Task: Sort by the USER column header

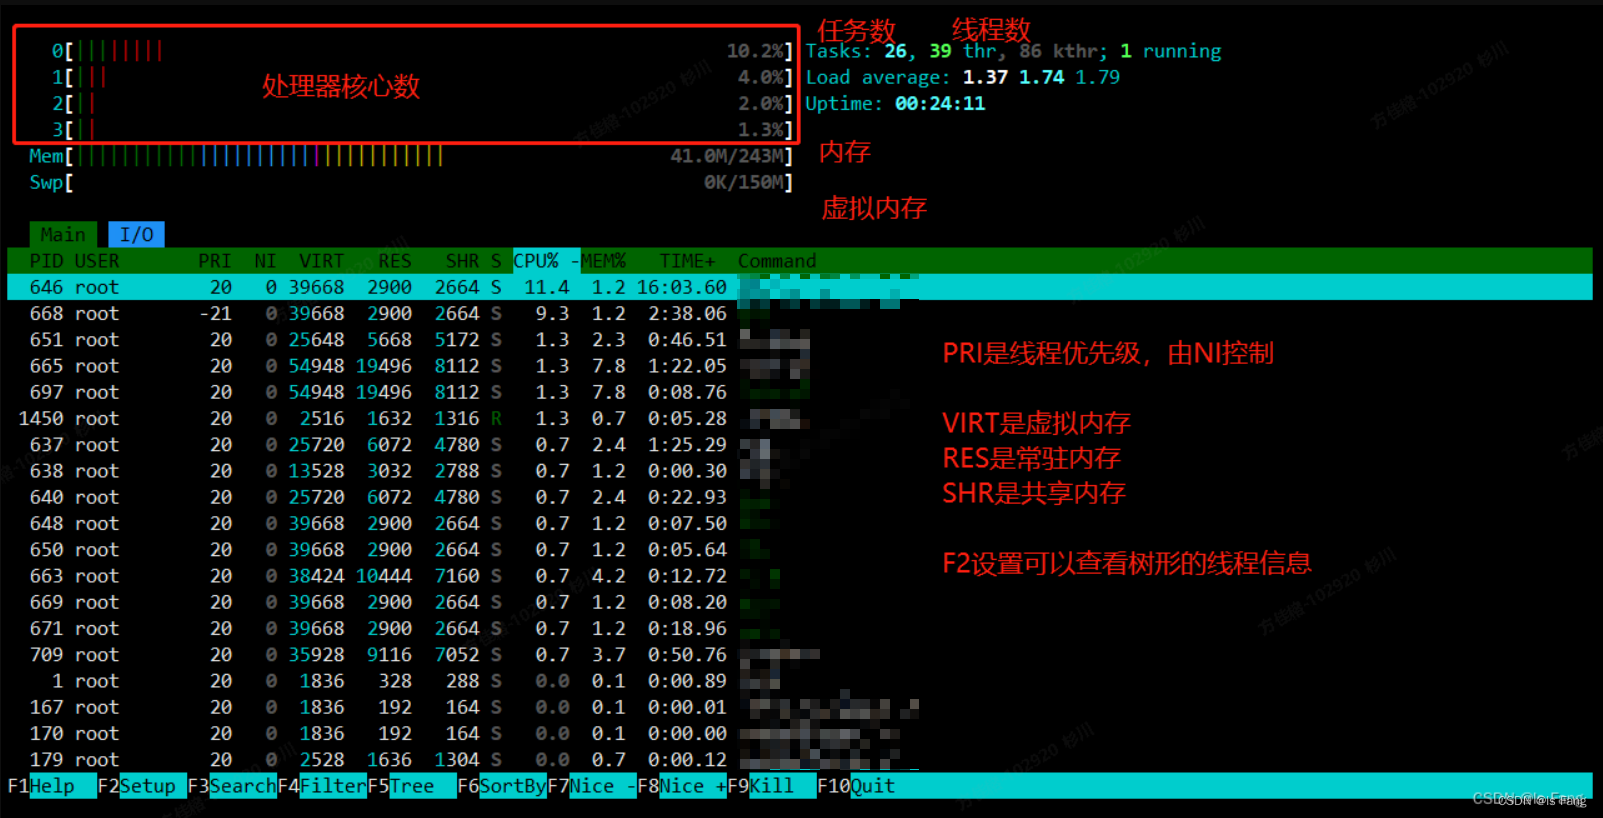Action: tap(97, 261)
